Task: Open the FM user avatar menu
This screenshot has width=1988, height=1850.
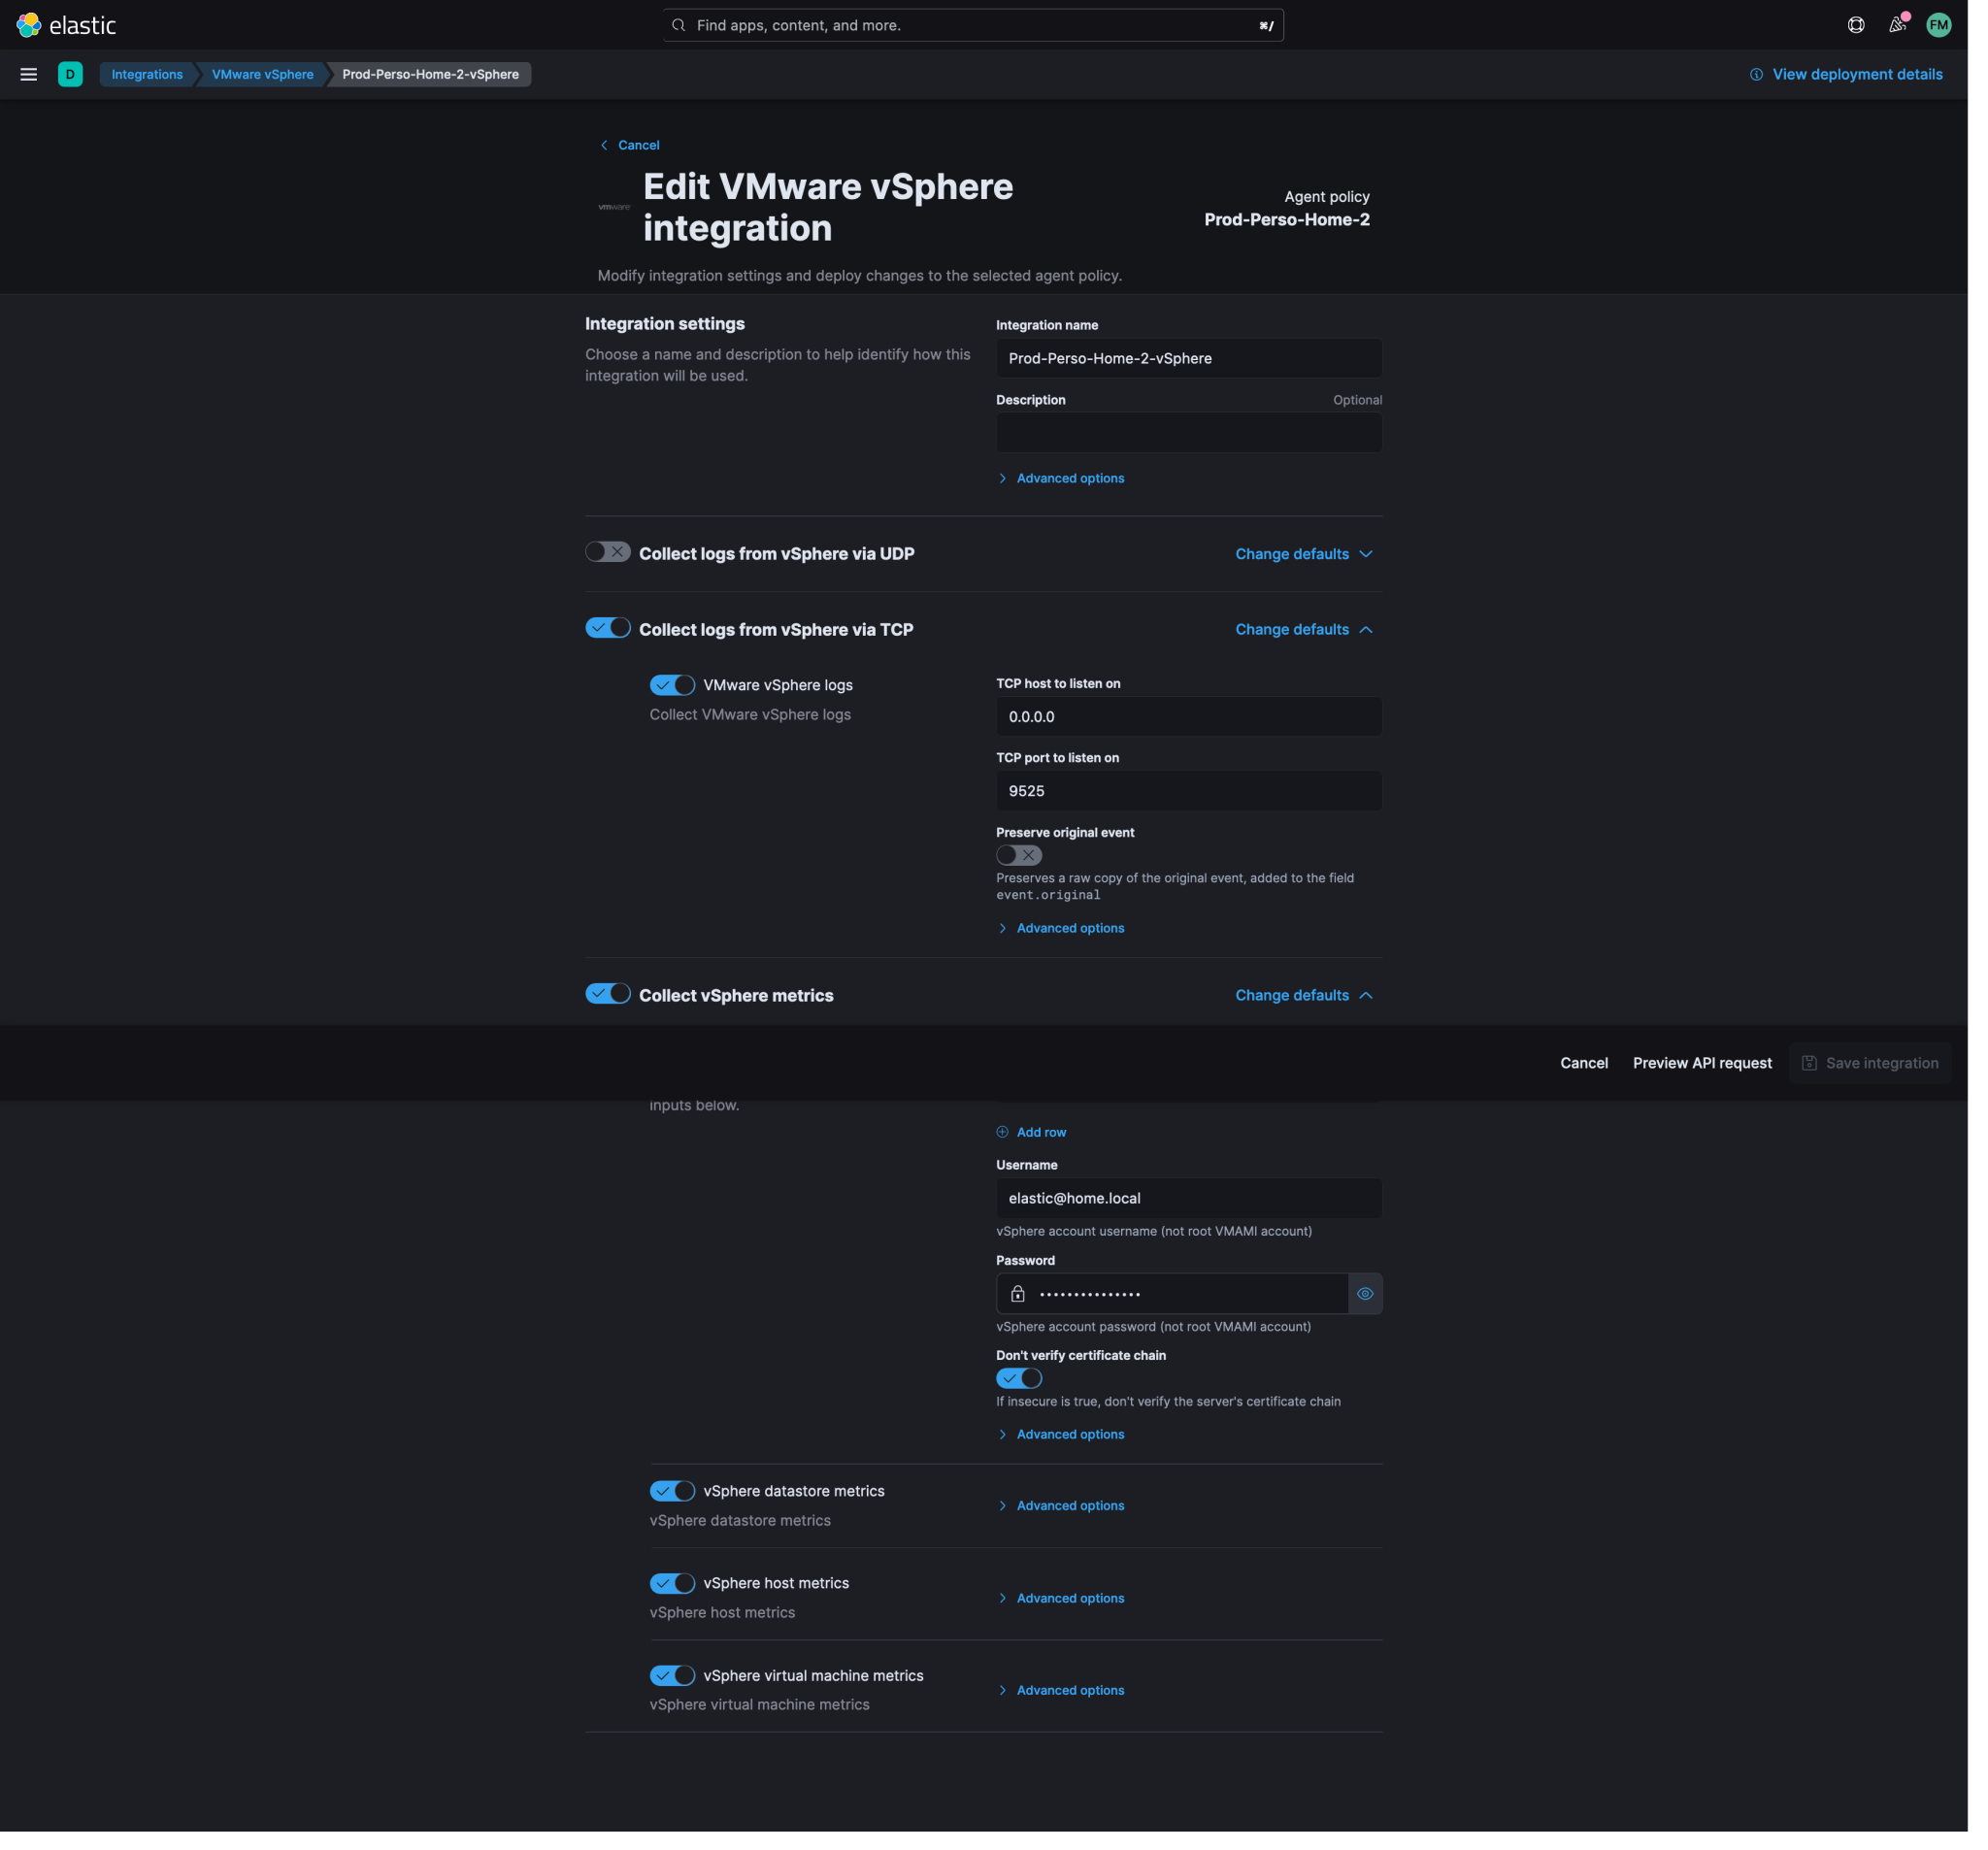Action: click(1939, 25)
